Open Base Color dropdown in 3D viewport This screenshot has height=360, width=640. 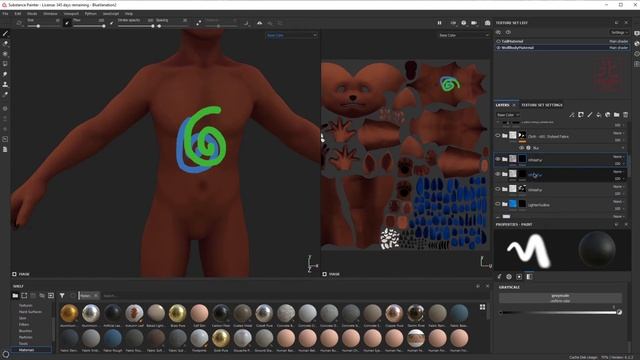pos(291,36)
